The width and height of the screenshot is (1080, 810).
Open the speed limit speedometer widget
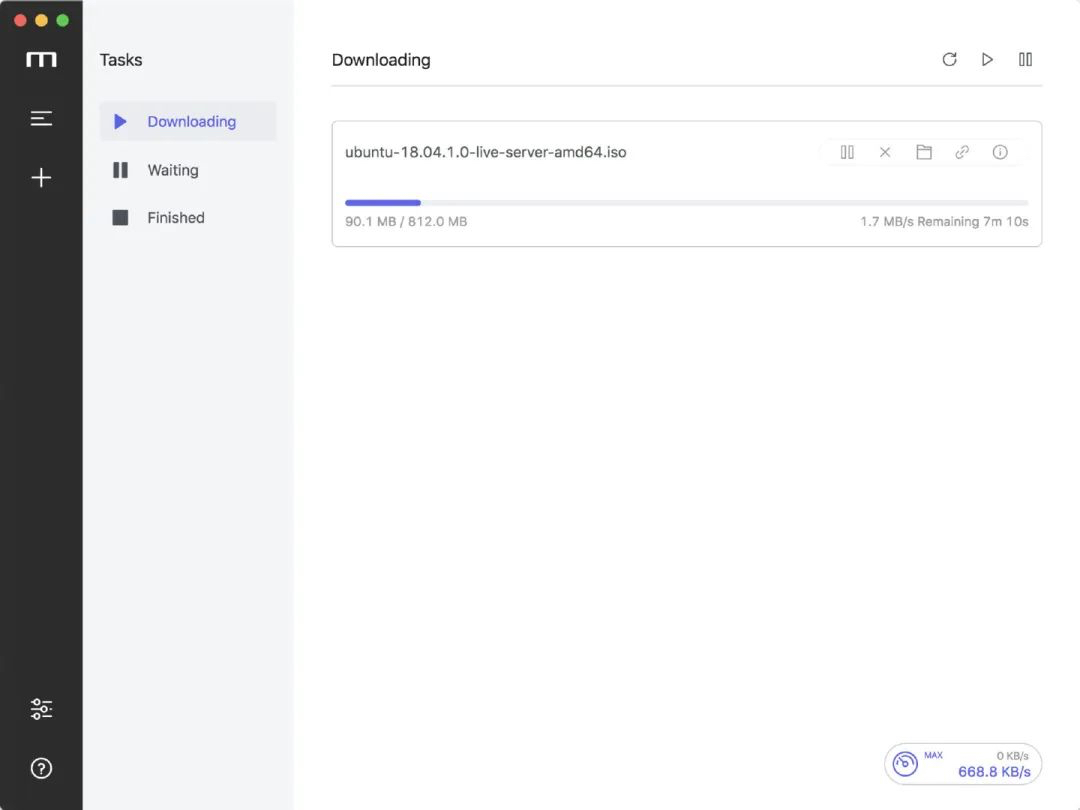[906, 764]
